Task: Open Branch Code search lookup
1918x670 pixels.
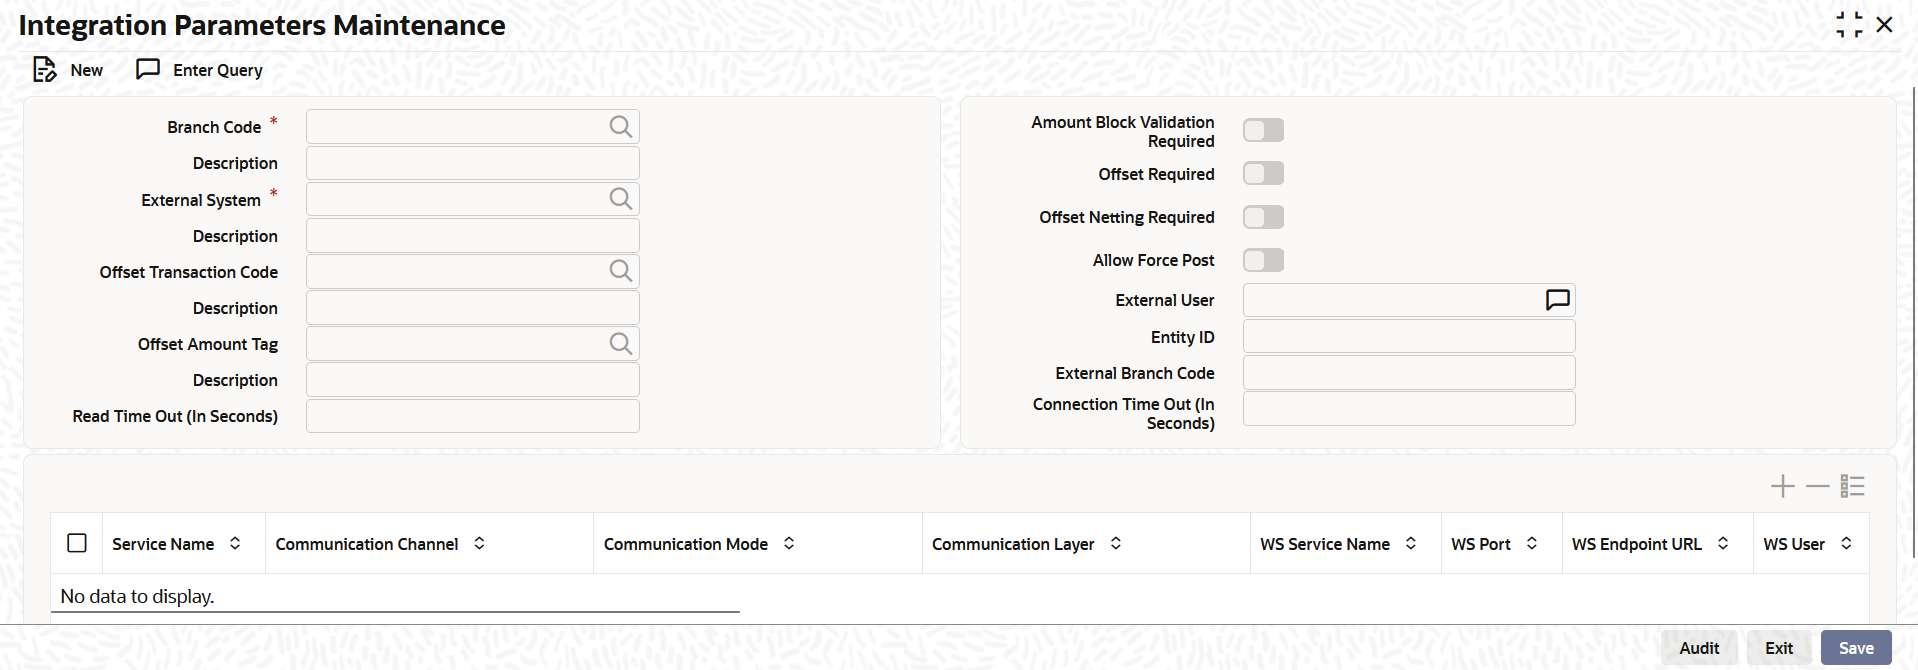Action: pos(621,127)
